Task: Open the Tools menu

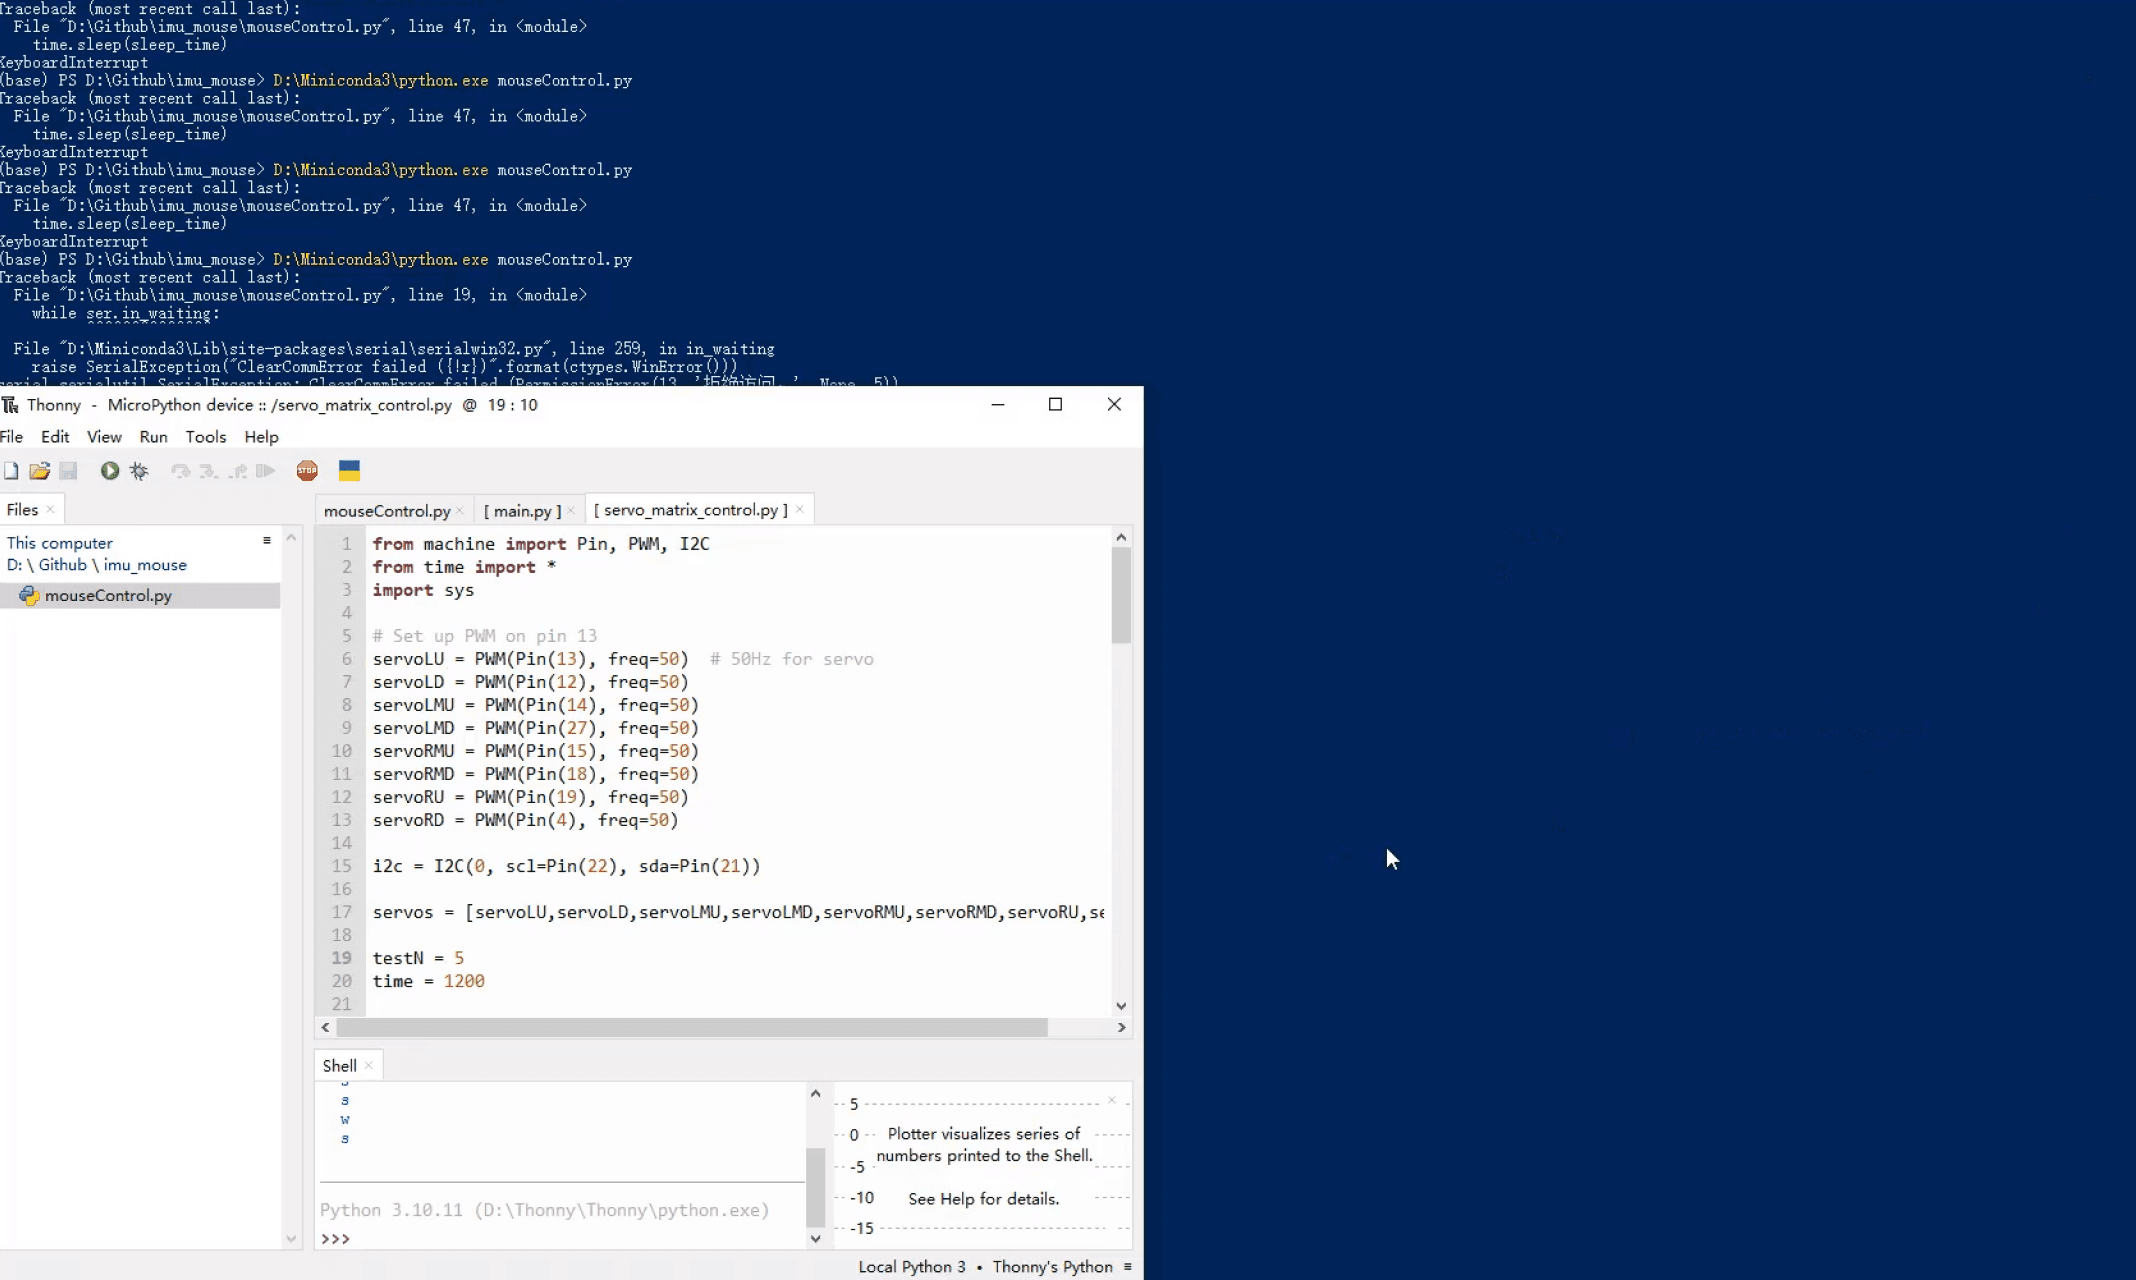Action: click(205, 437)
